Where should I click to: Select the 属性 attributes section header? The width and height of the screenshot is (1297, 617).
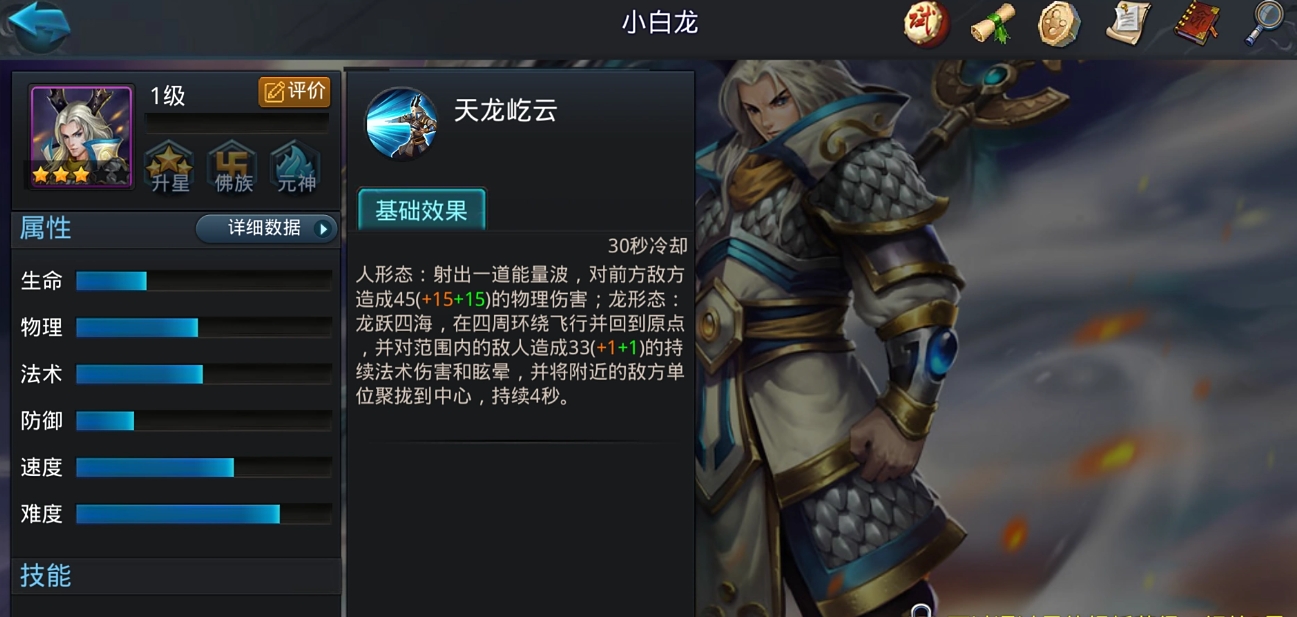click(46, 228)
